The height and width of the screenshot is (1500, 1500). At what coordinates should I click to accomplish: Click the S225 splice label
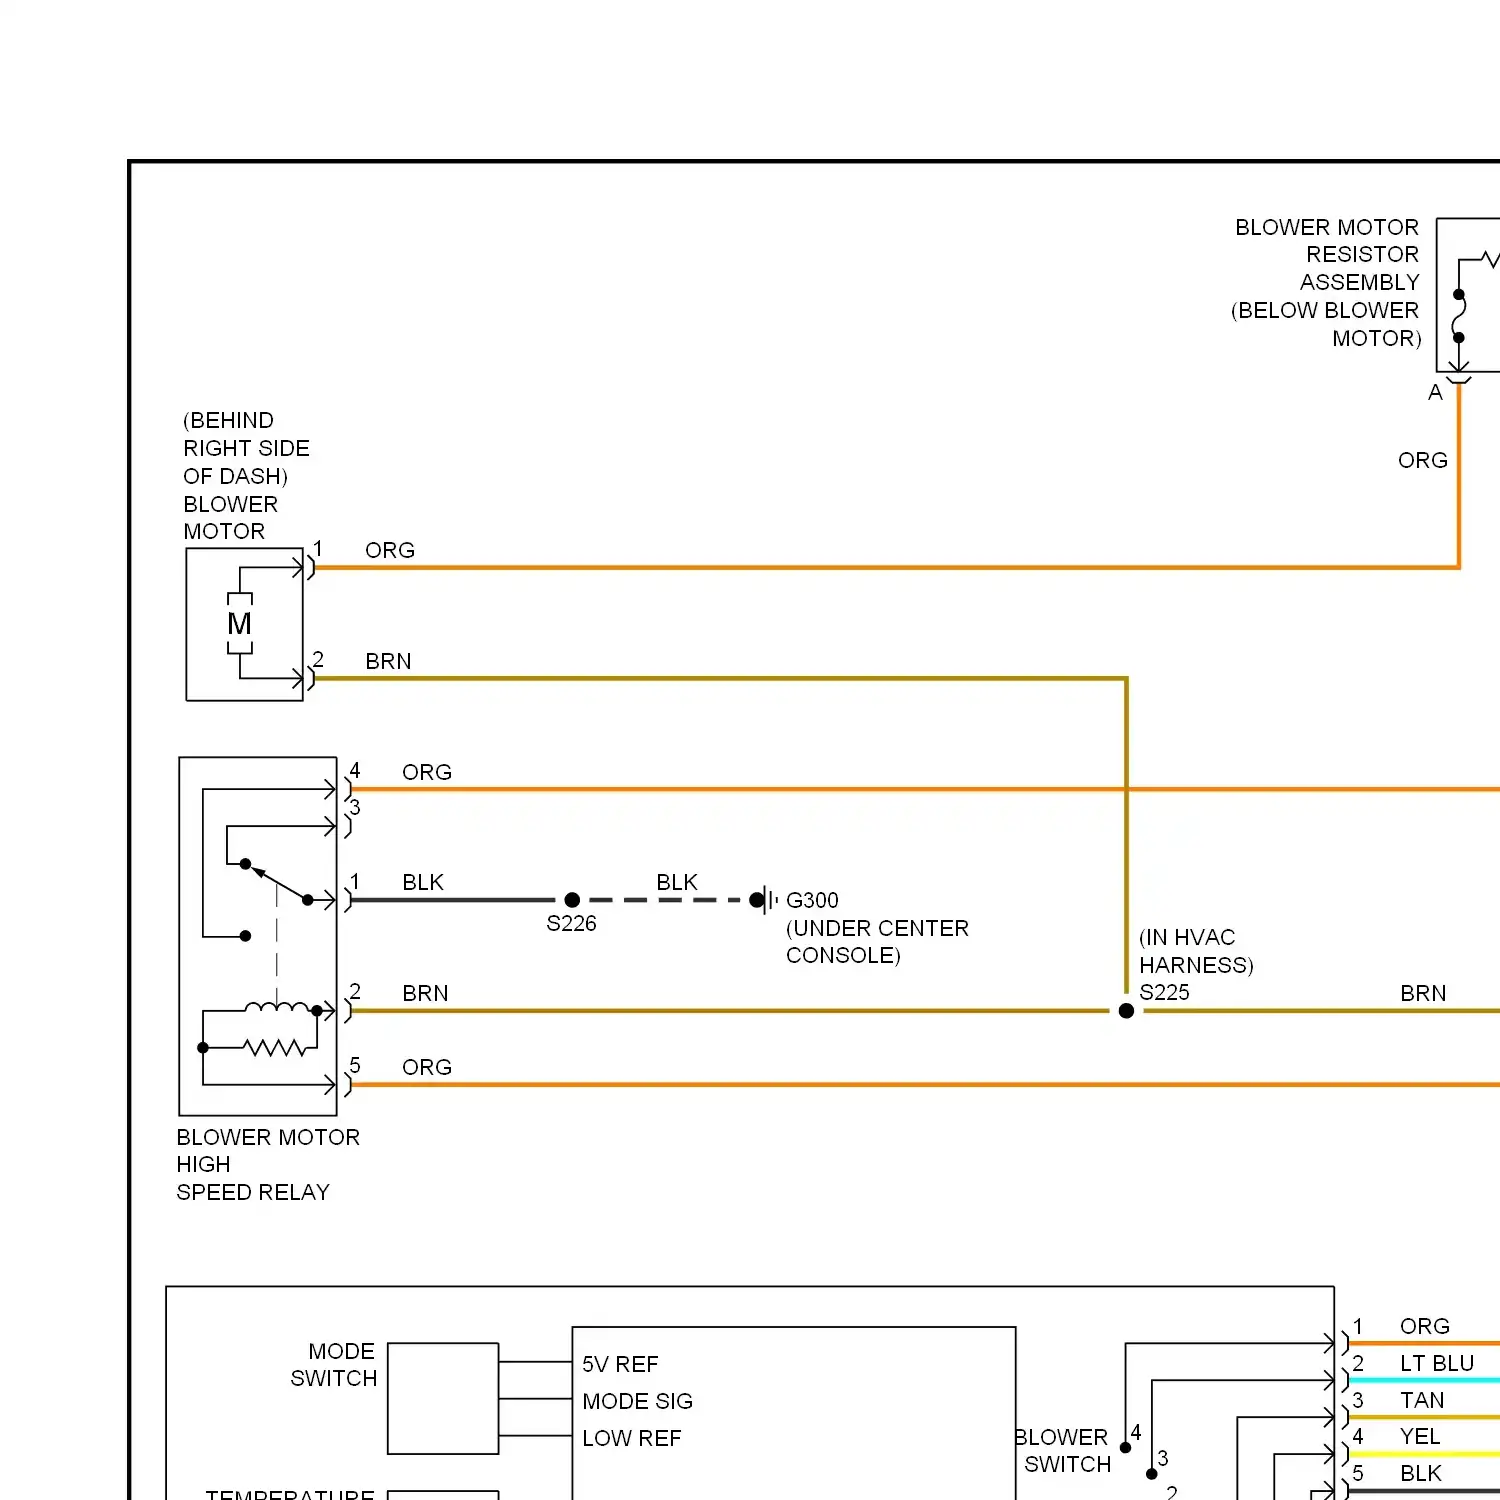pyautogui.click(x=1165, y=993)
